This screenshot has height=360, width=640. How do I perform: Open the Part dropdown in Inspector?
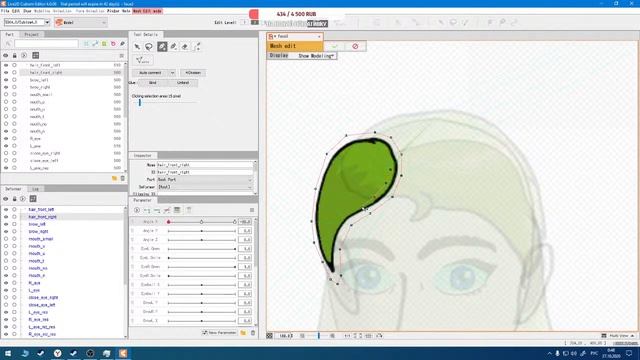[205, 180]
